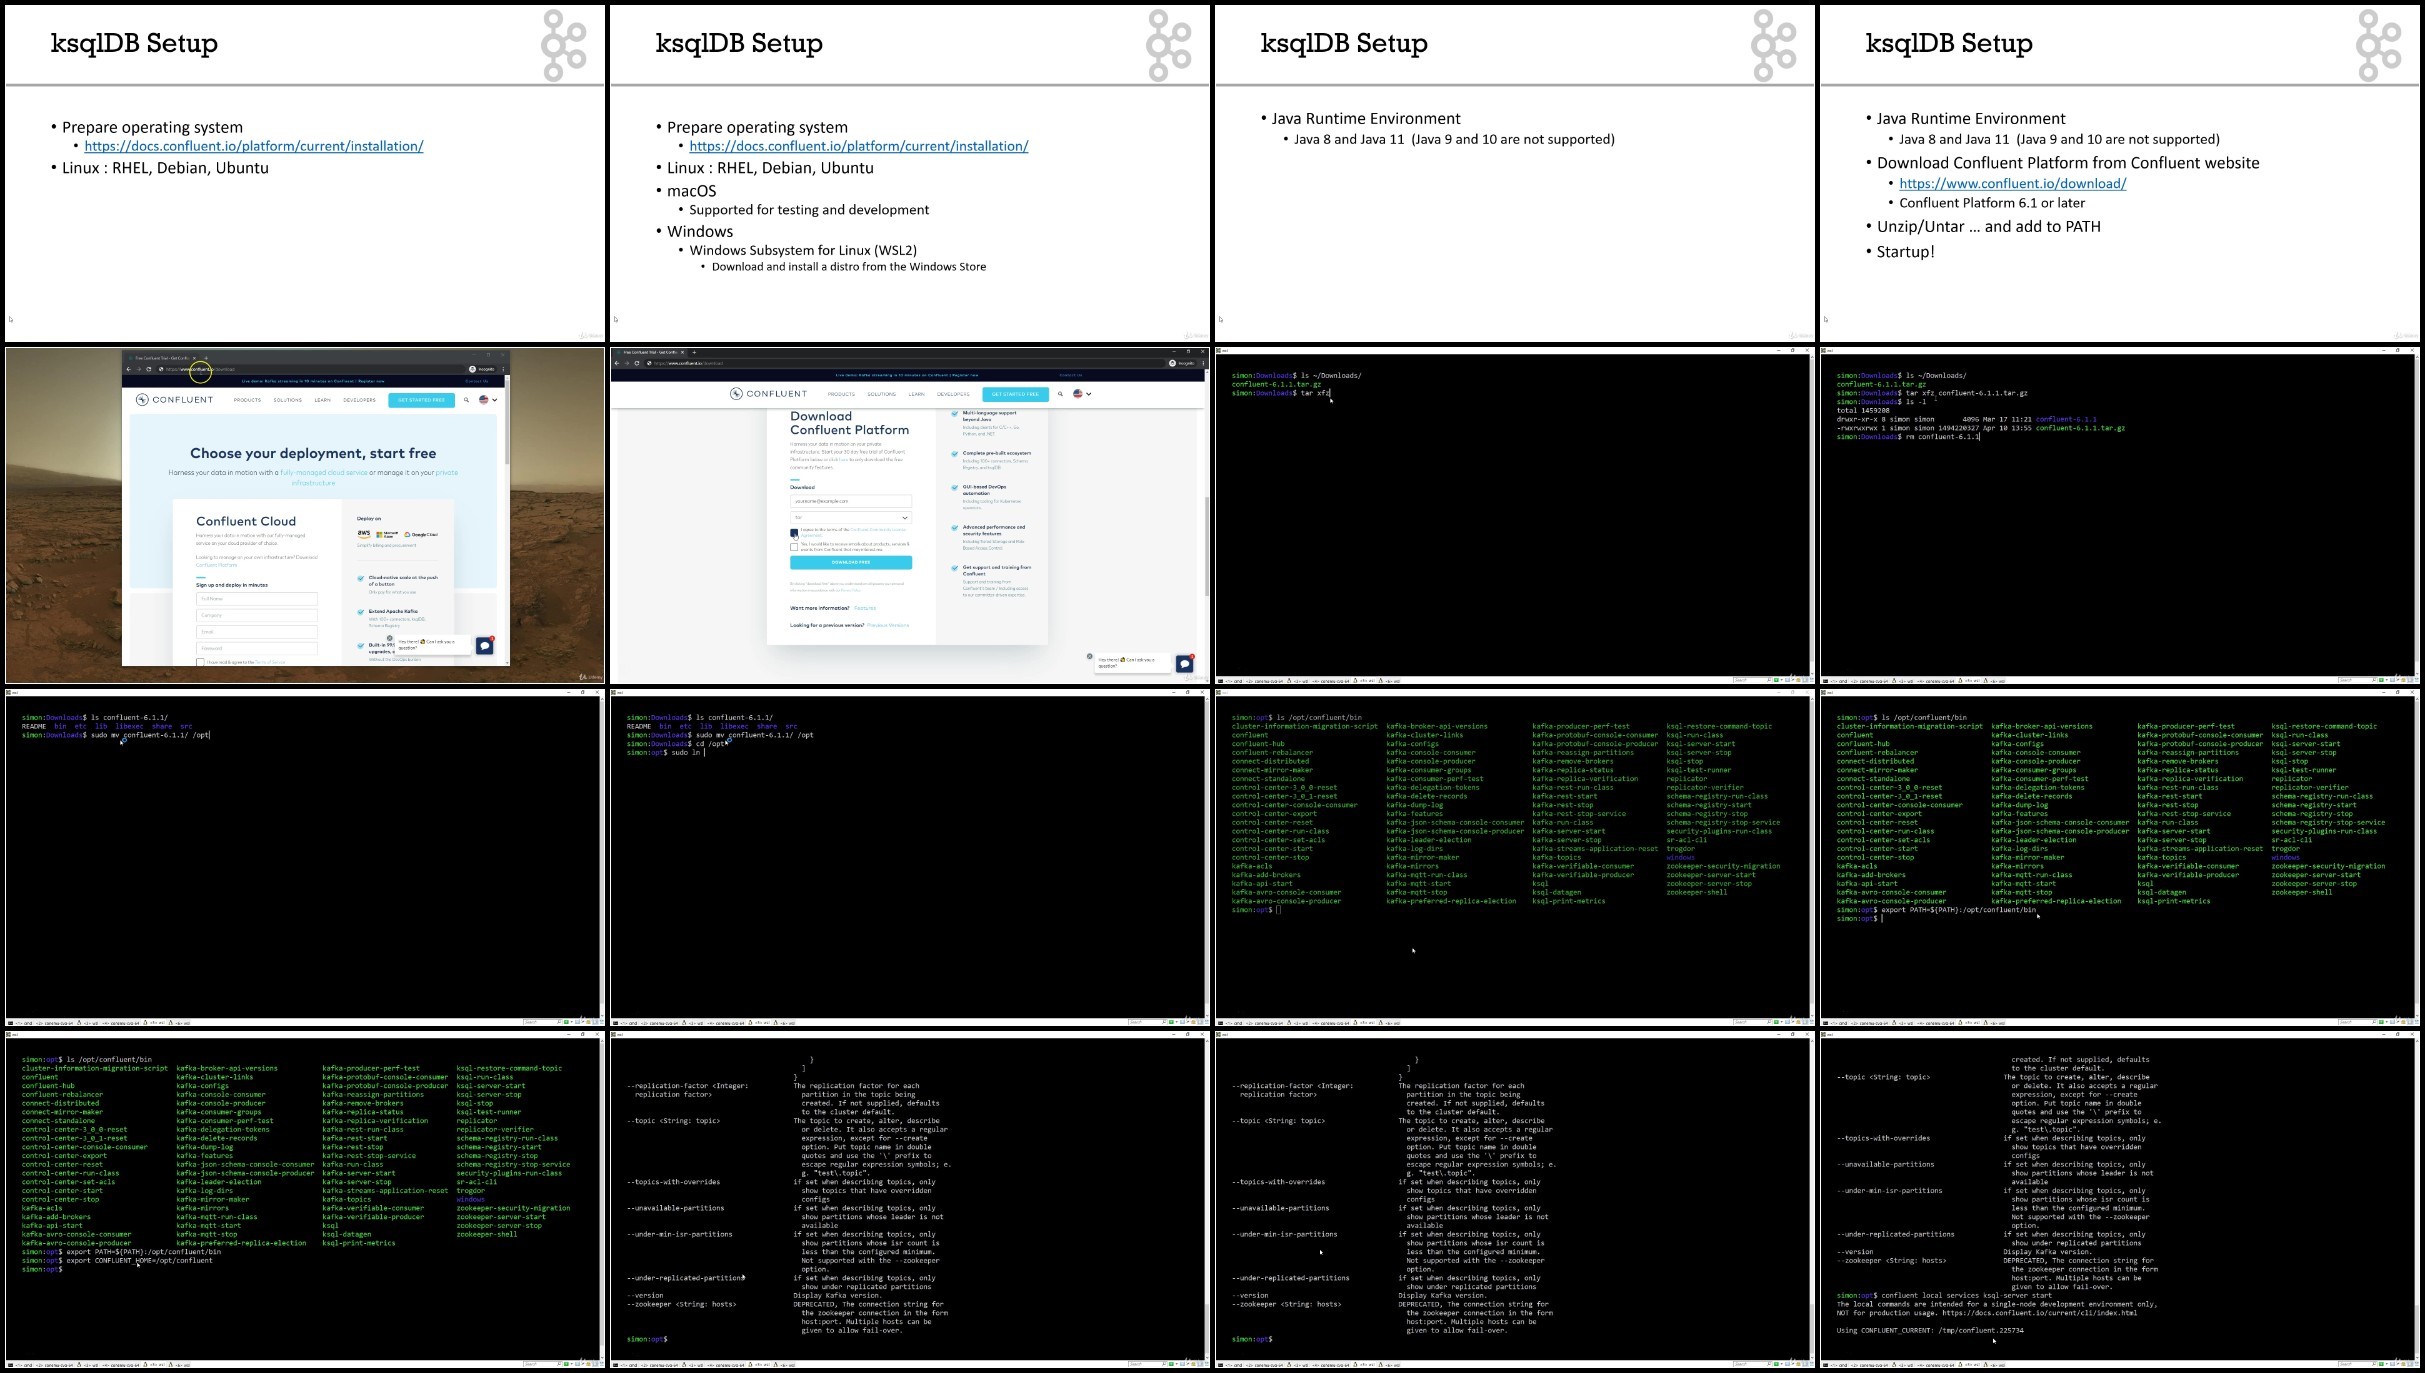Go back in the Download Confluent Platform browser frame
The image size is (2425, 1373).
click(617, 363)
